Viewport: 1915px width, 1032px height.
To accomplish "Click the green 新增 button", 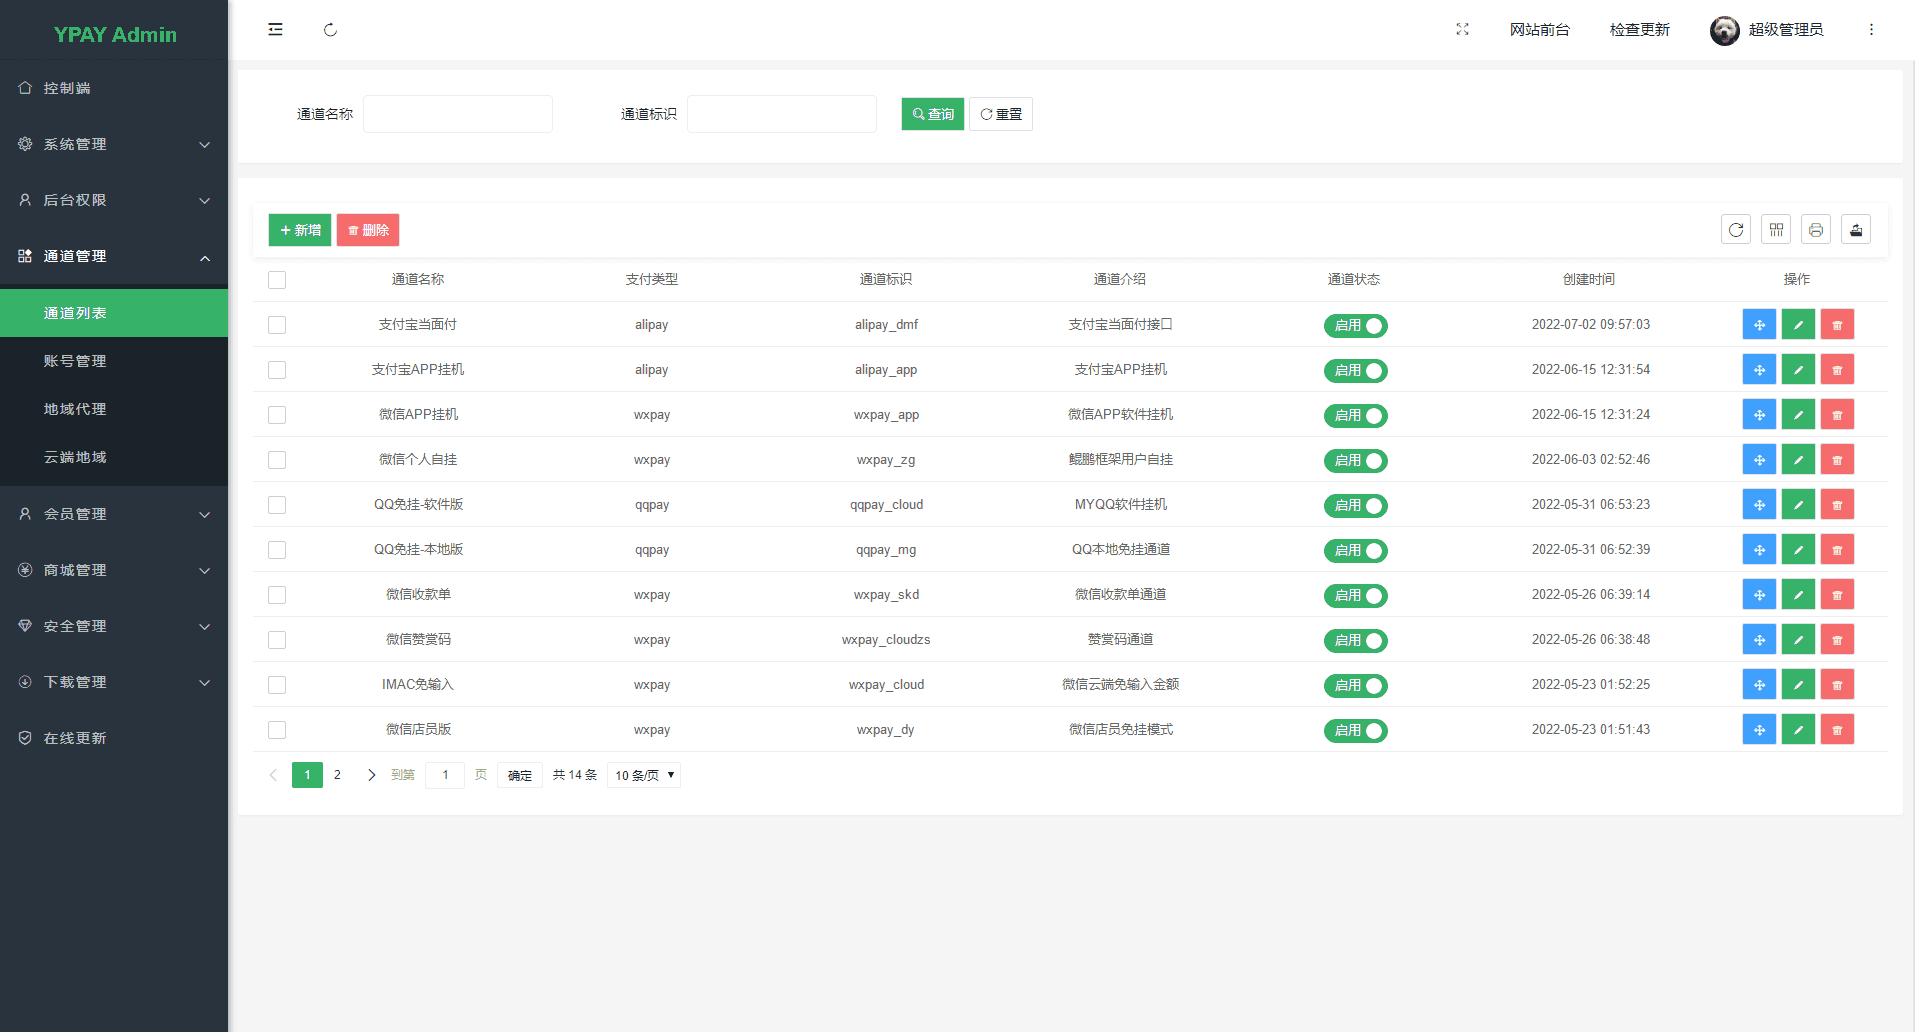I will pos(300,230).
